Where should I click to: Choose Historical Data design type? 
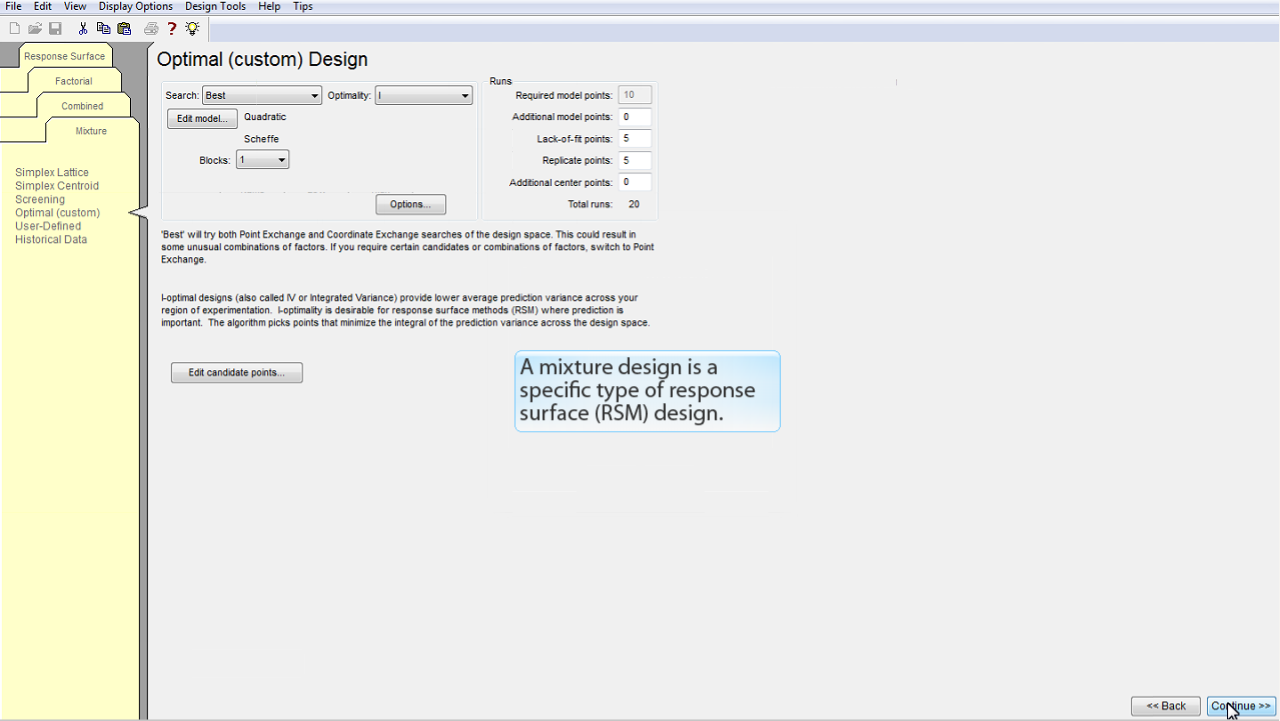(51, 240)
